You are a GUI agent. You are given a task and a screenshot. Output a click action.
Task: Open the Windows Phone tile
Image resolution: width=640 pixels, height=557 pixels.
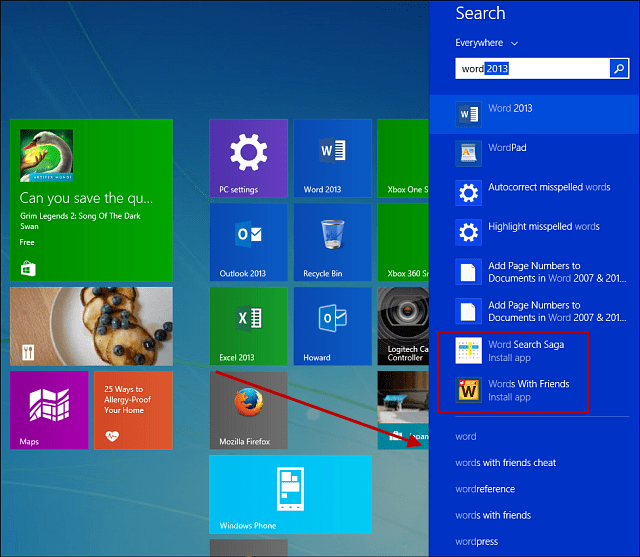pos(291,495)
